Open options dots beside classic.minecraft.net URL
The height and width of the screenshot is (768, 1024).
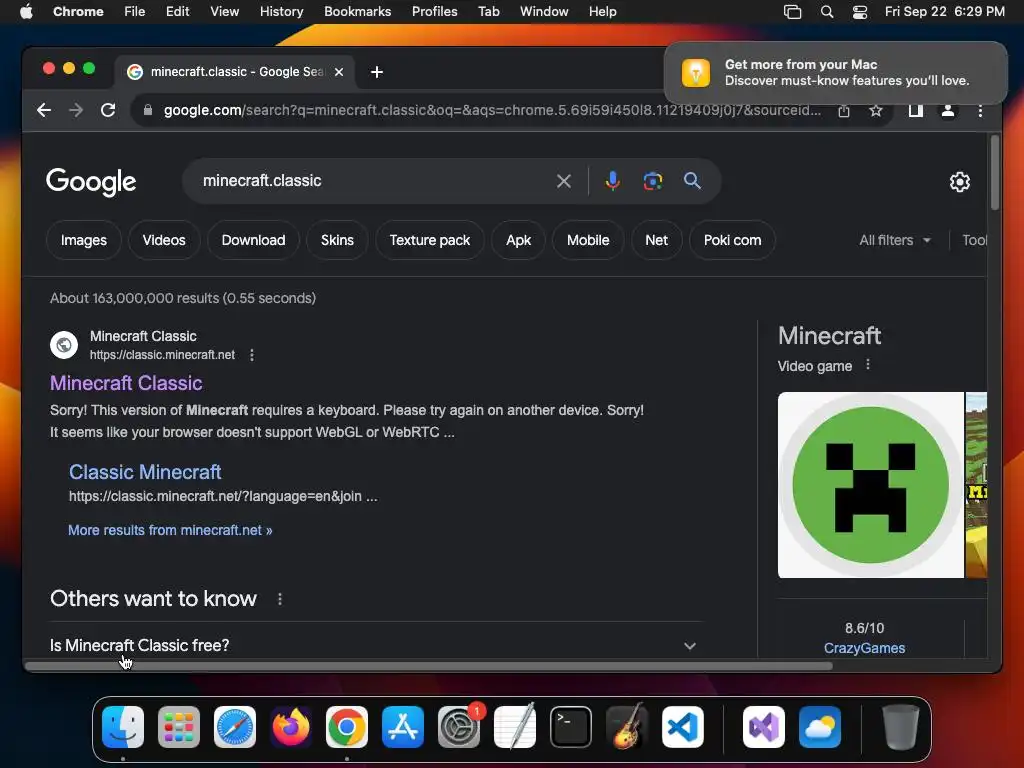[x=252, y=355]
